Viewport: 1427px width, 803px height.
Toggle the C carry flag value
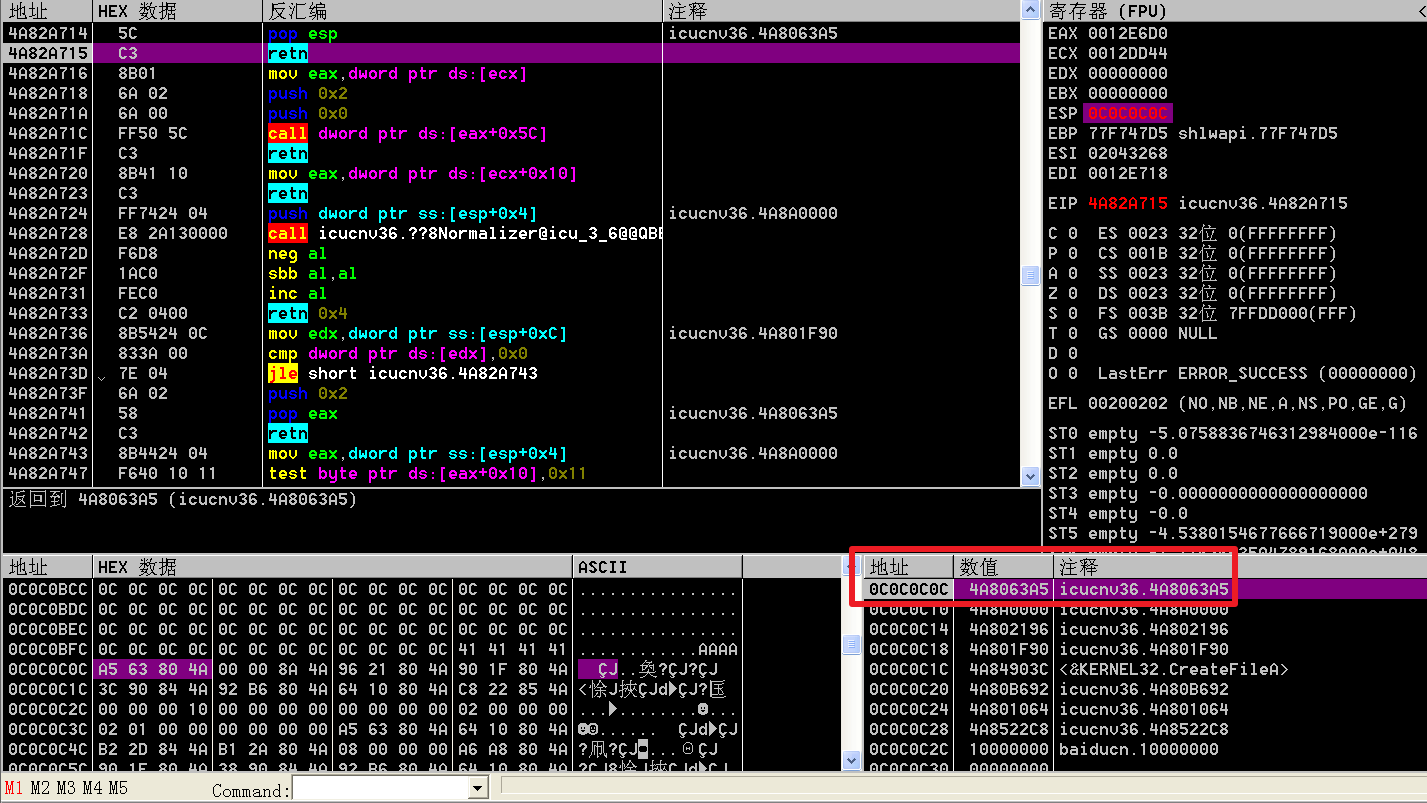[x=1073, y=233]
